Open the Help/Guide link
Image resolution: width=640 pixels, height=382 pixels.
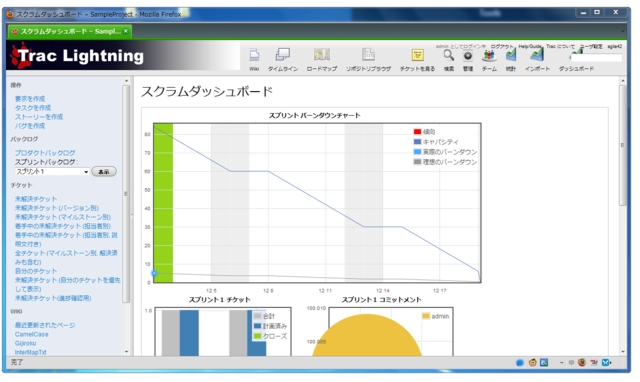(530, 47)
